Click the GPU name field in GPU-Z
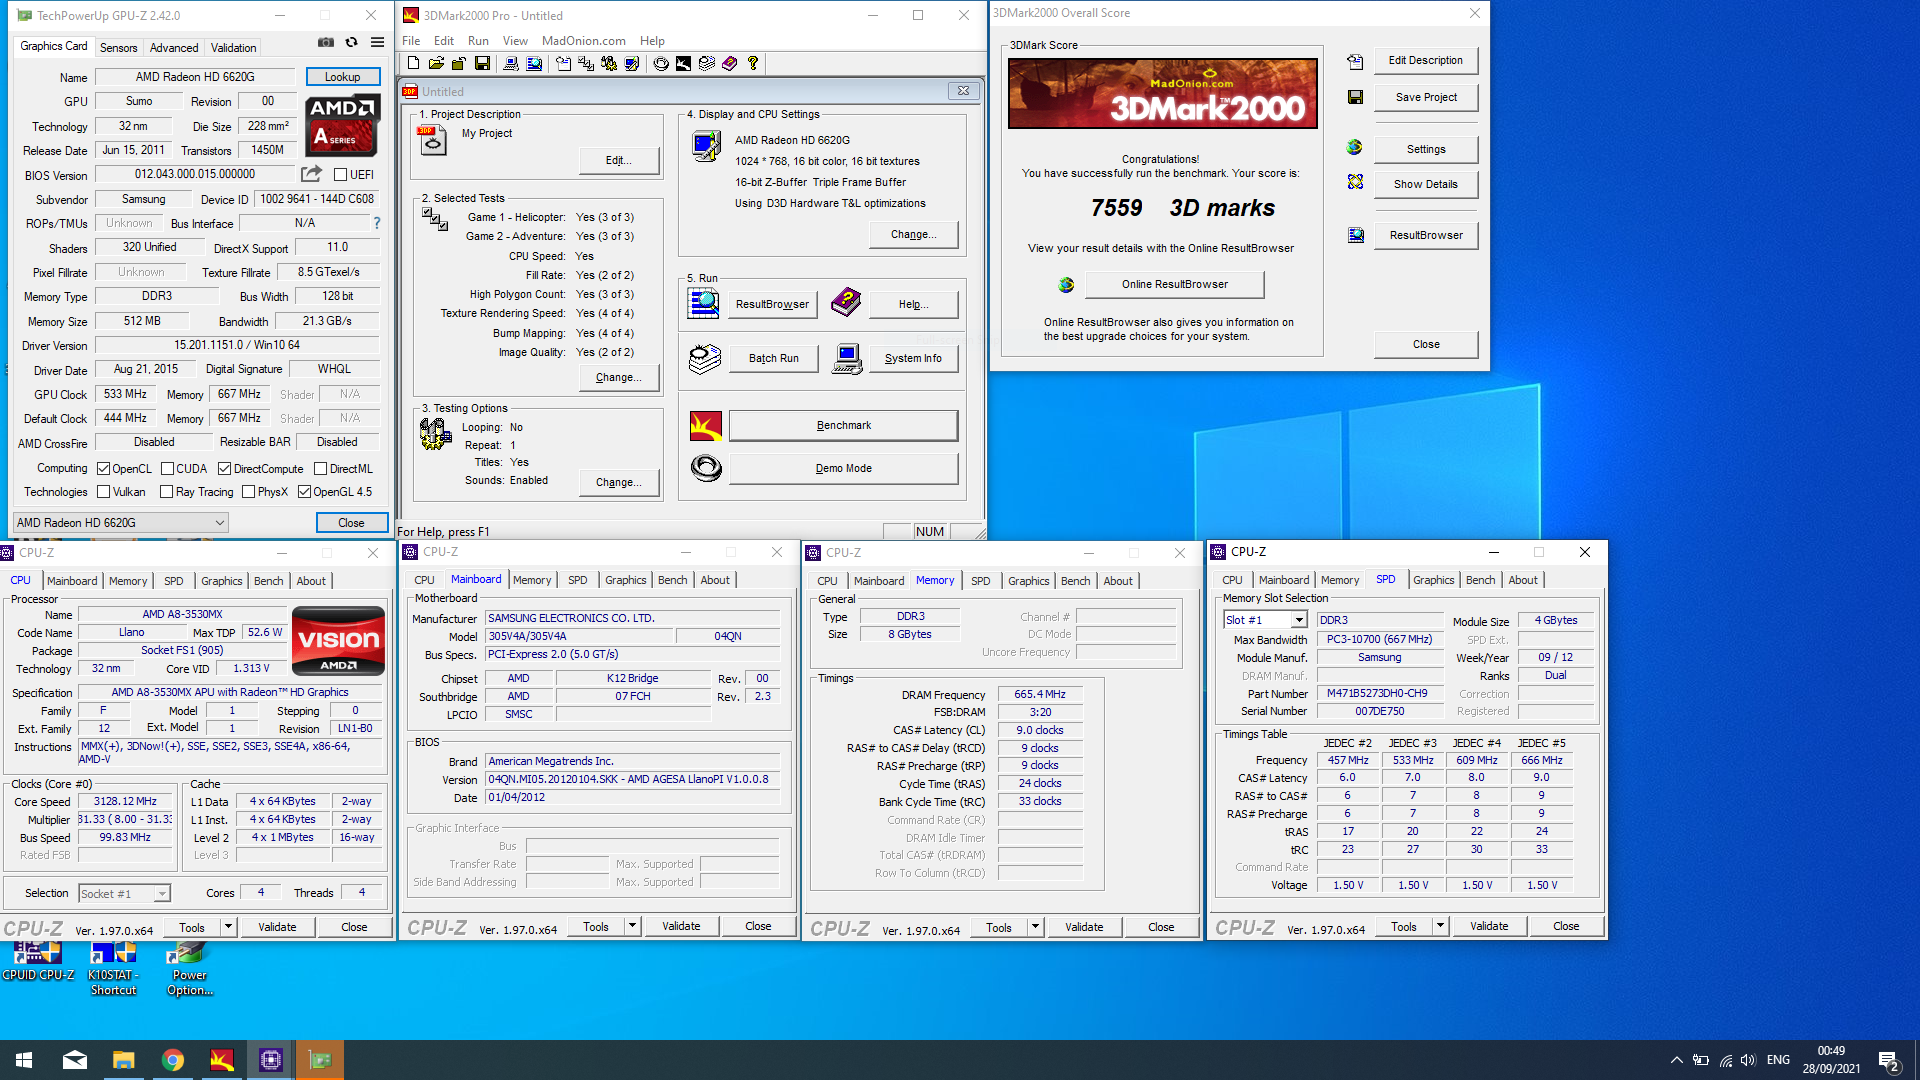This screenshot has width=1920, height=1080. point(195,77)
